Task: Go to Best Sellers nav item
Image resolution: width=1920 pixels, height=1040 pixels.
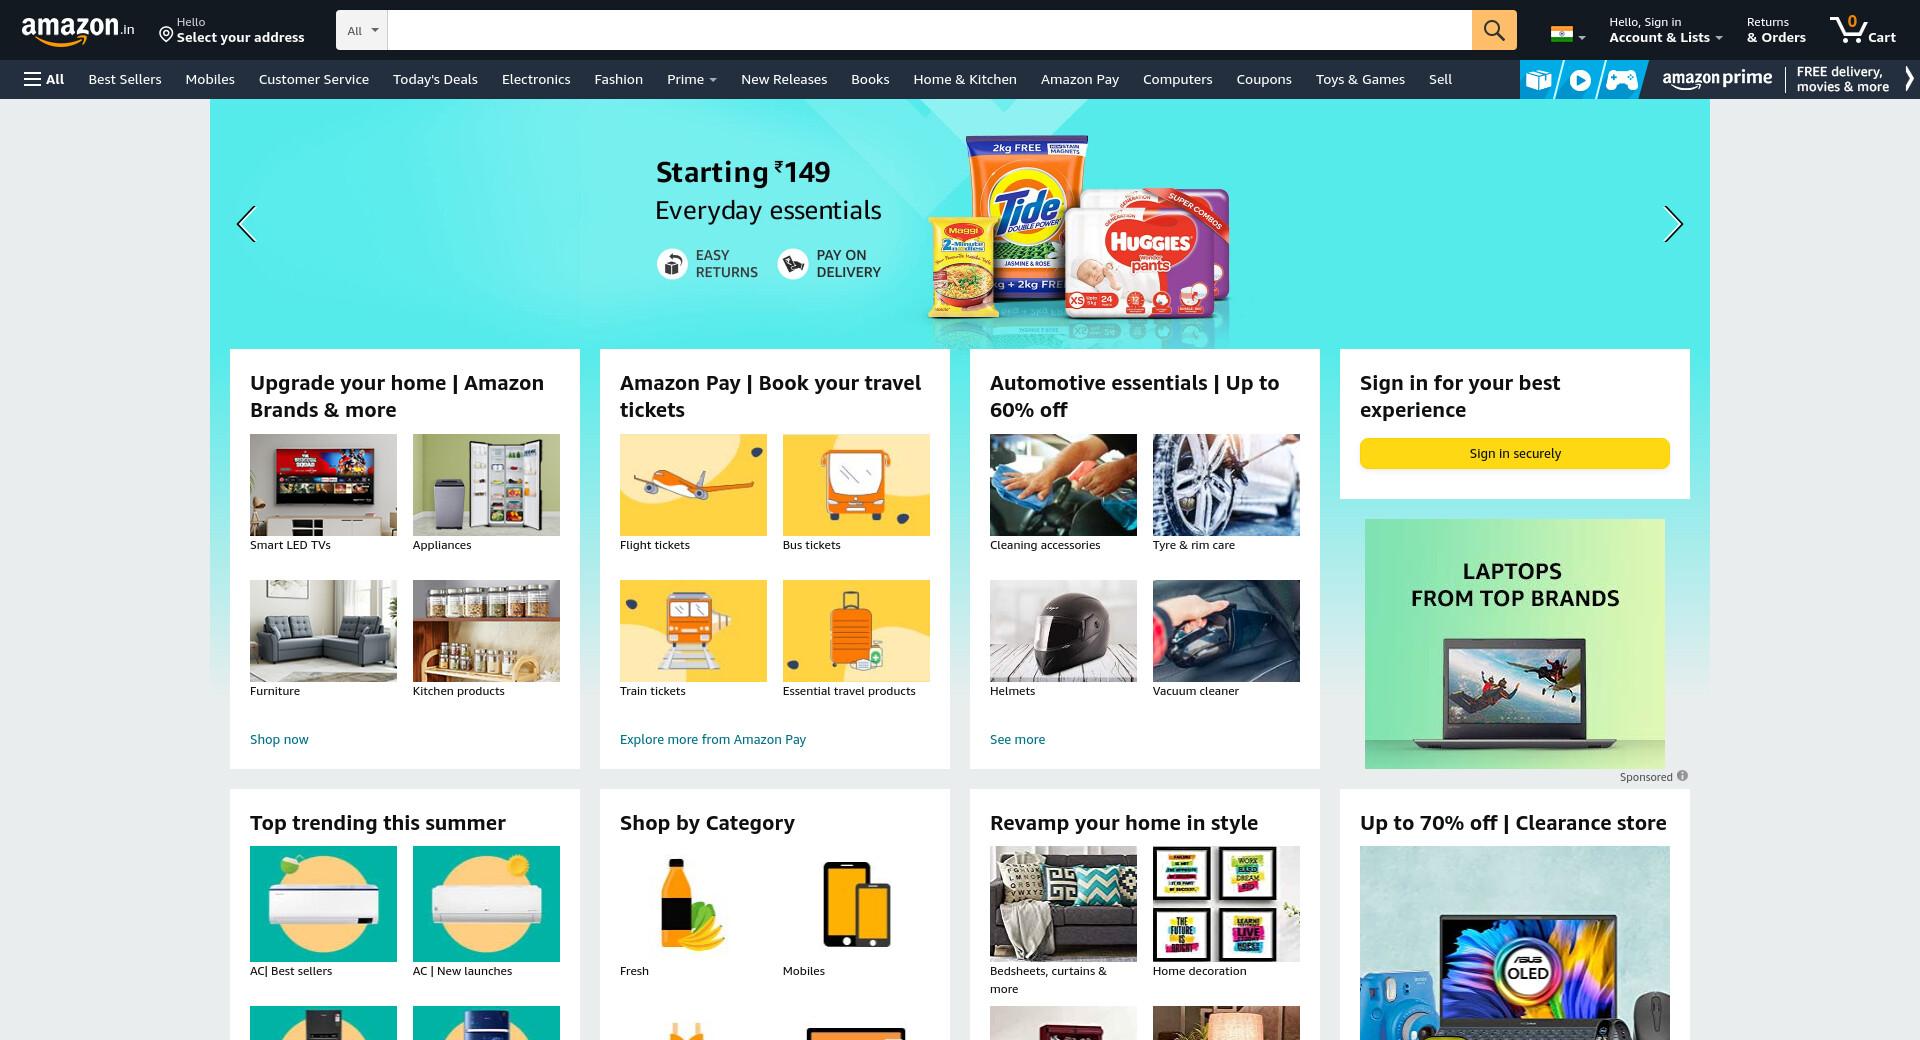Action: click(125, 79)
